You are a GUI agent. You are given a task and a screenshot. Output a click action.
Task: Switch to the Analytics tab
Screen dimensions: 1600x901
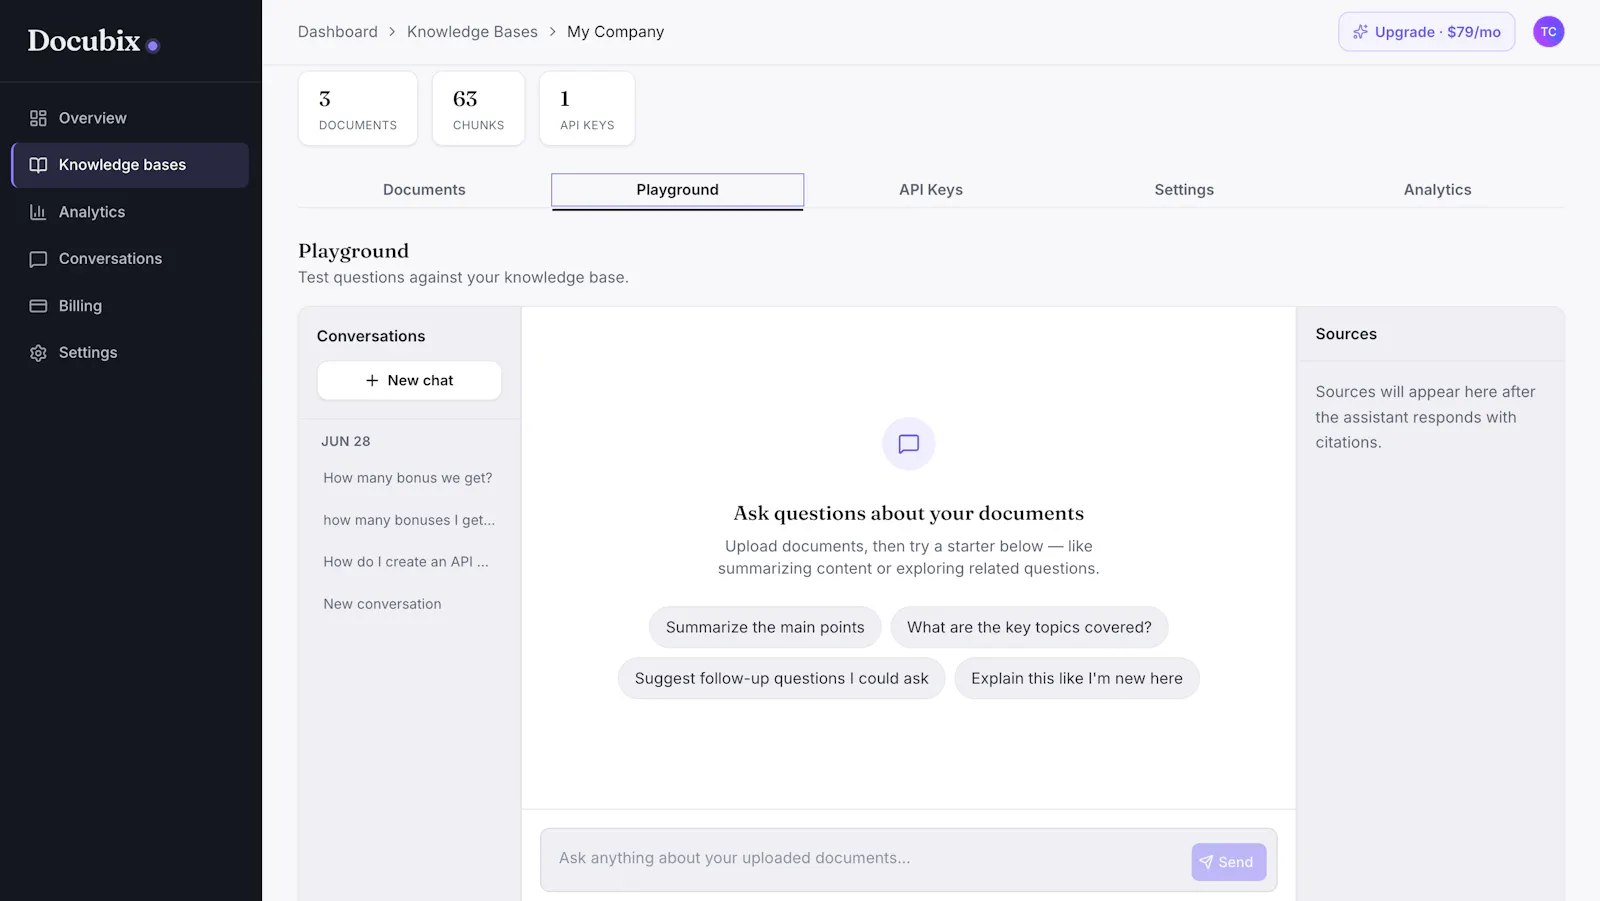pos(1437,190)
